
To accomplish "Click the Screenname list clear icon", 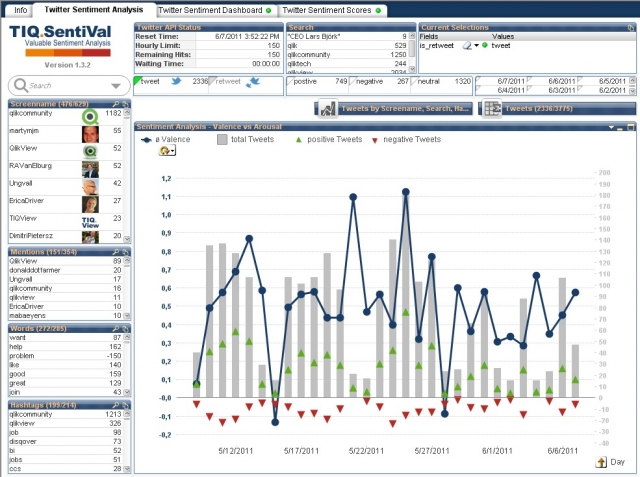I will 125,104.
